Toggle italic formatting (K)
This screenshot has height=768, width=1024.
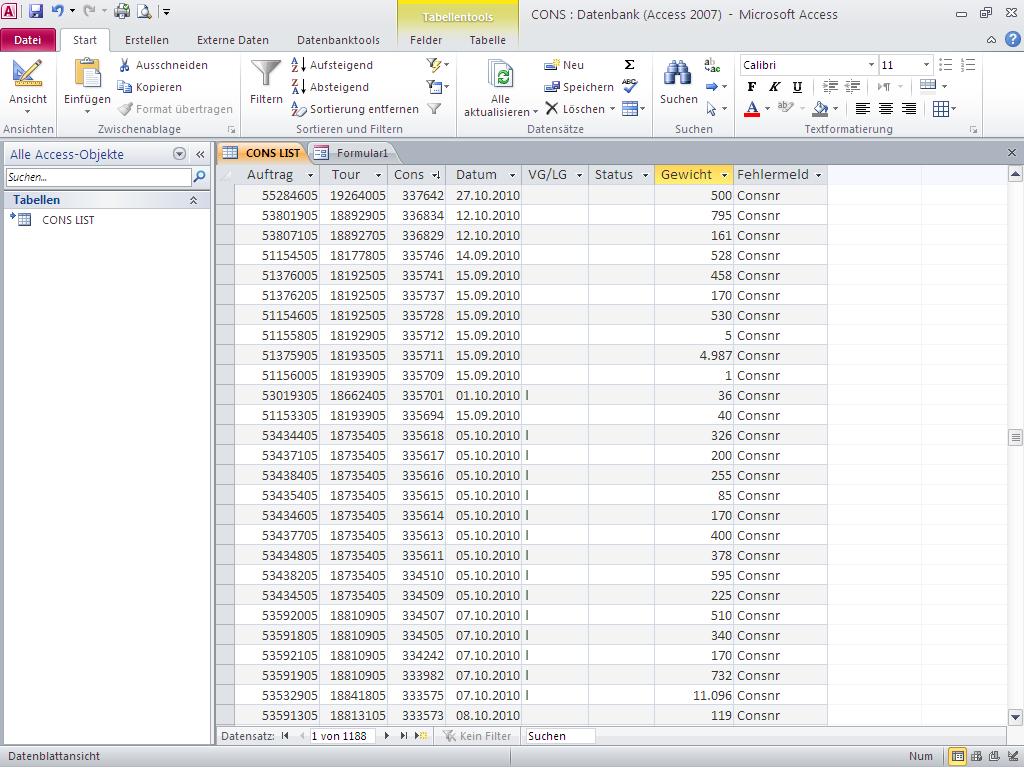click(x=775, y=87)
